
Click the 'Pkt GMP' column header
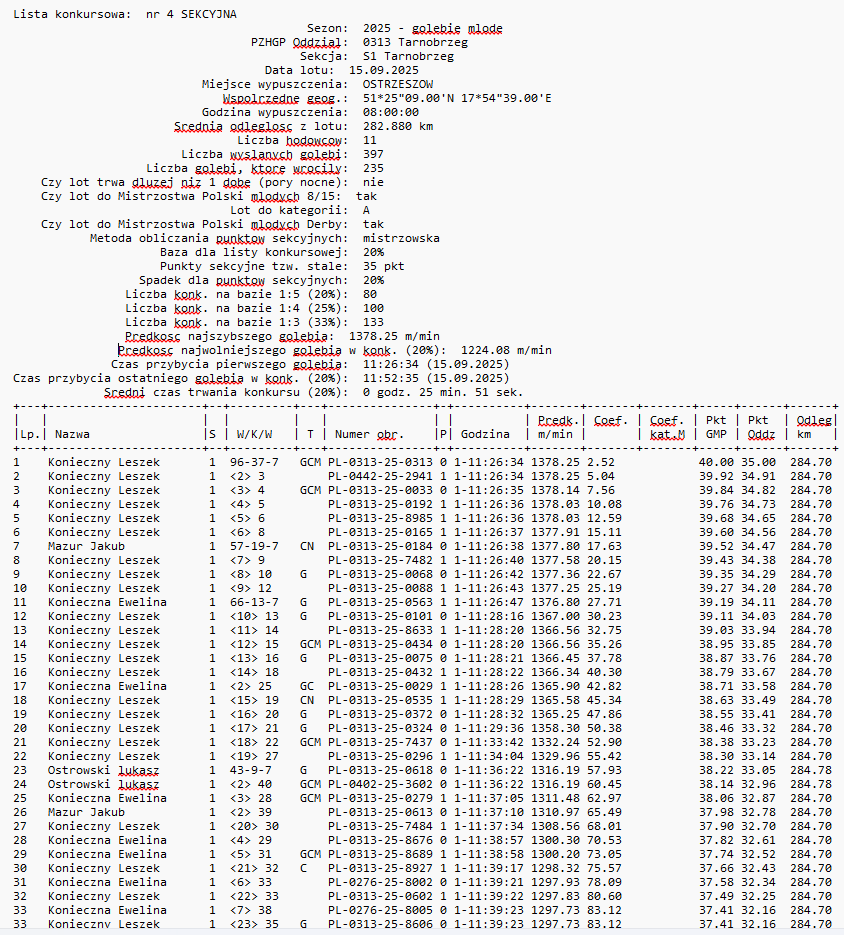coord(715,427)
